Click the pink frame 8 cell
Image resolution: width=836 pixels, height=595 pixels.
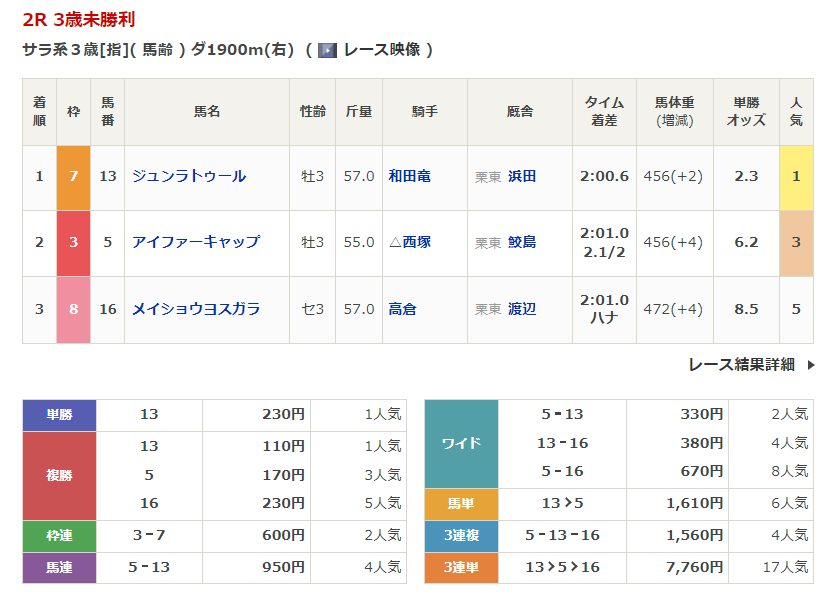(x=73, y=309)
